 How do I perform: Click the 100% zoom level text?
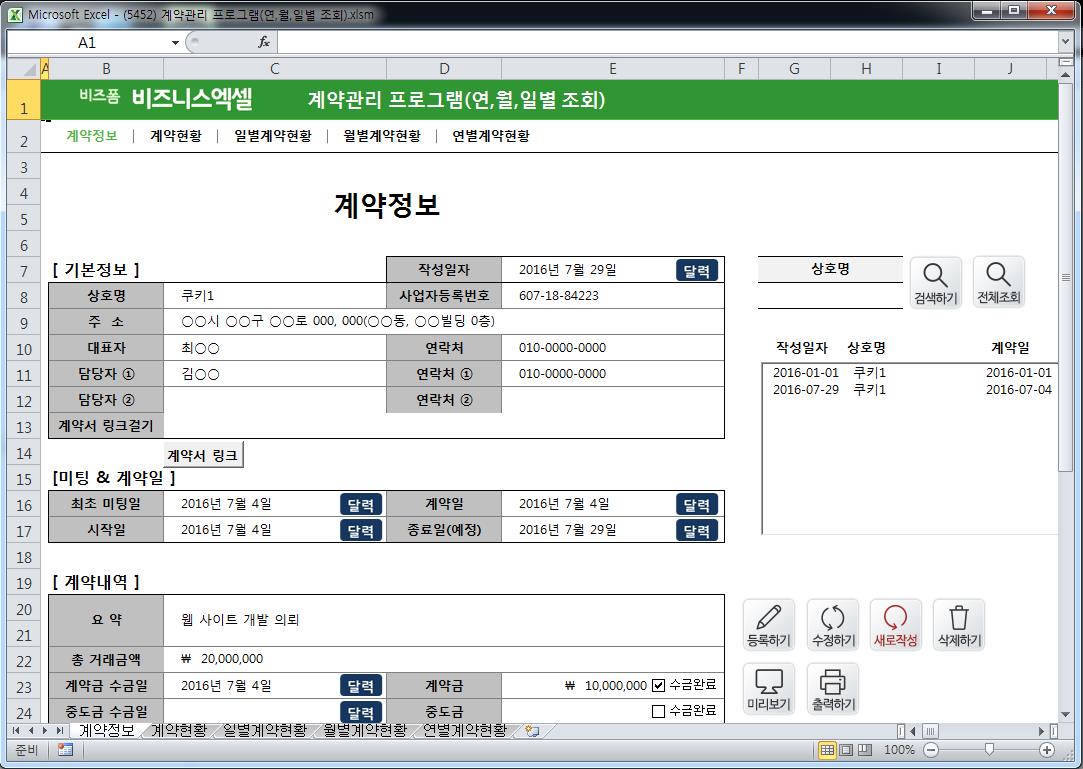click(899, 750)
